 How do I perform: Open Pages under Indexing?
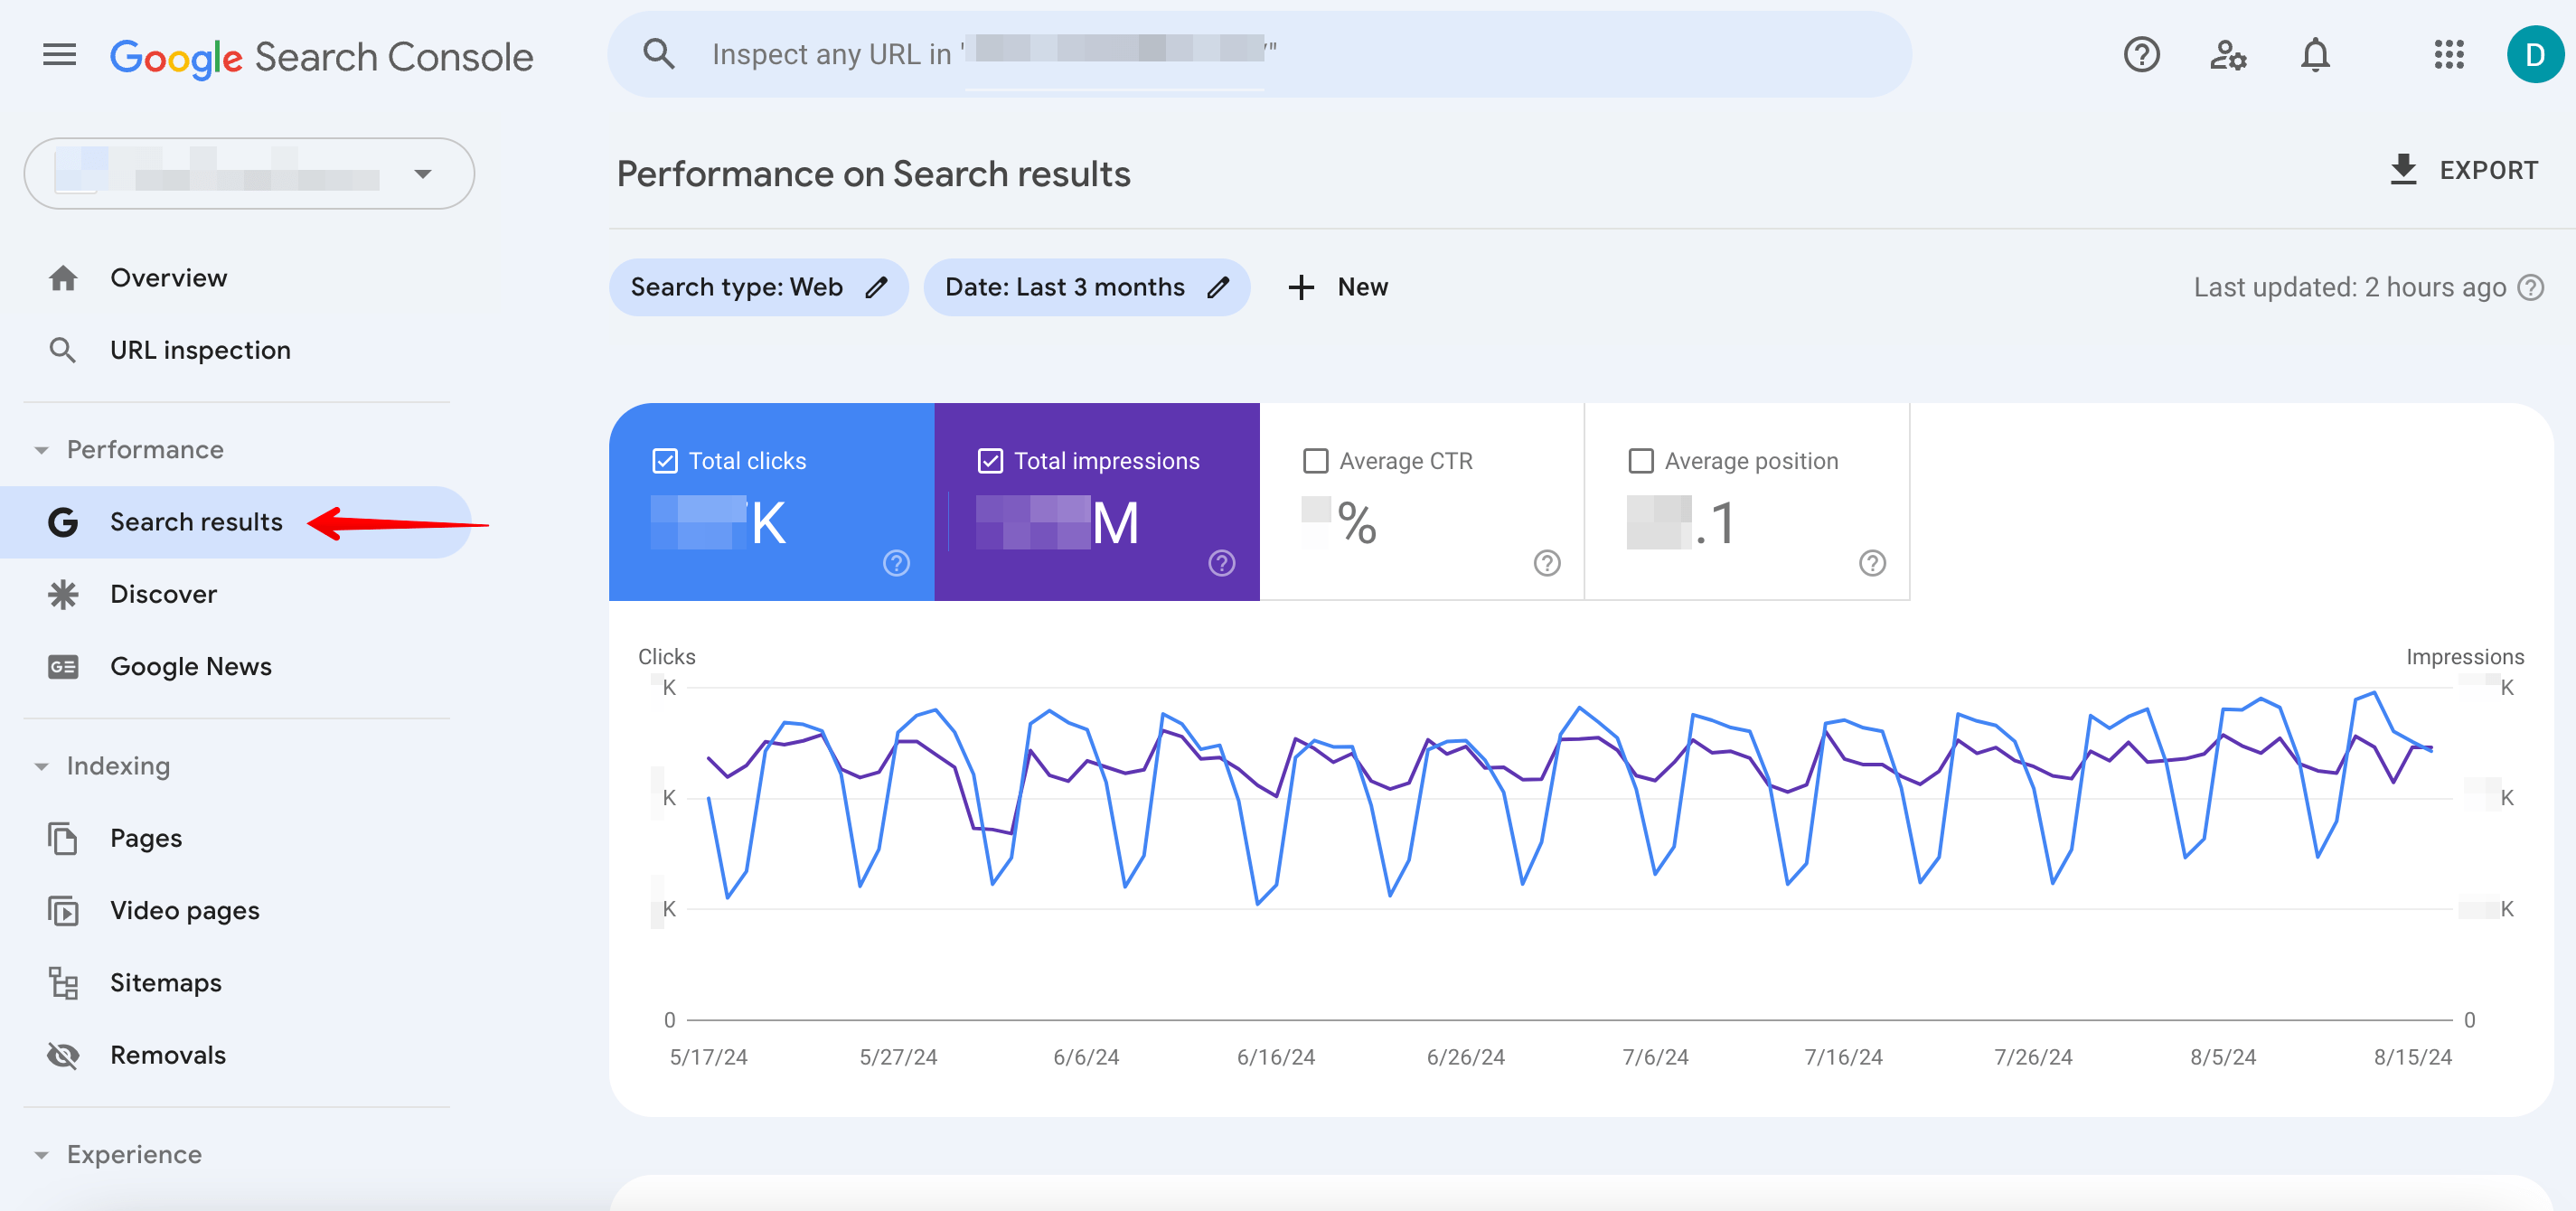[x=146, y=836]
